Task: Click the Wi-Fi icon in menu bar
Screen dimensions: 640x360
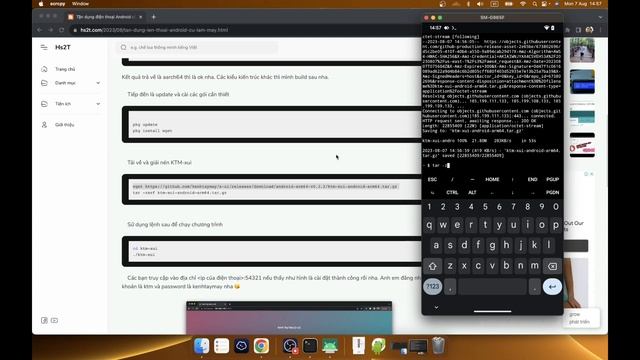Action: pyautogui.click(x=522, y=4)
